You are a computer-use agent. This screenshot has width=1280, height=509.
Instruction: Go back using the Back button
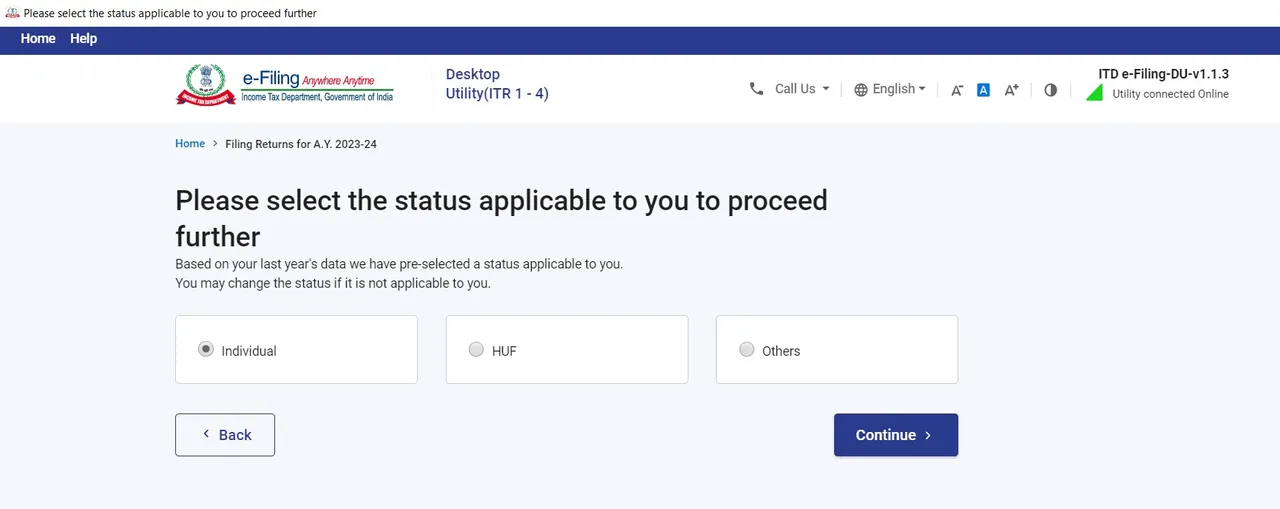click(225, 435)
